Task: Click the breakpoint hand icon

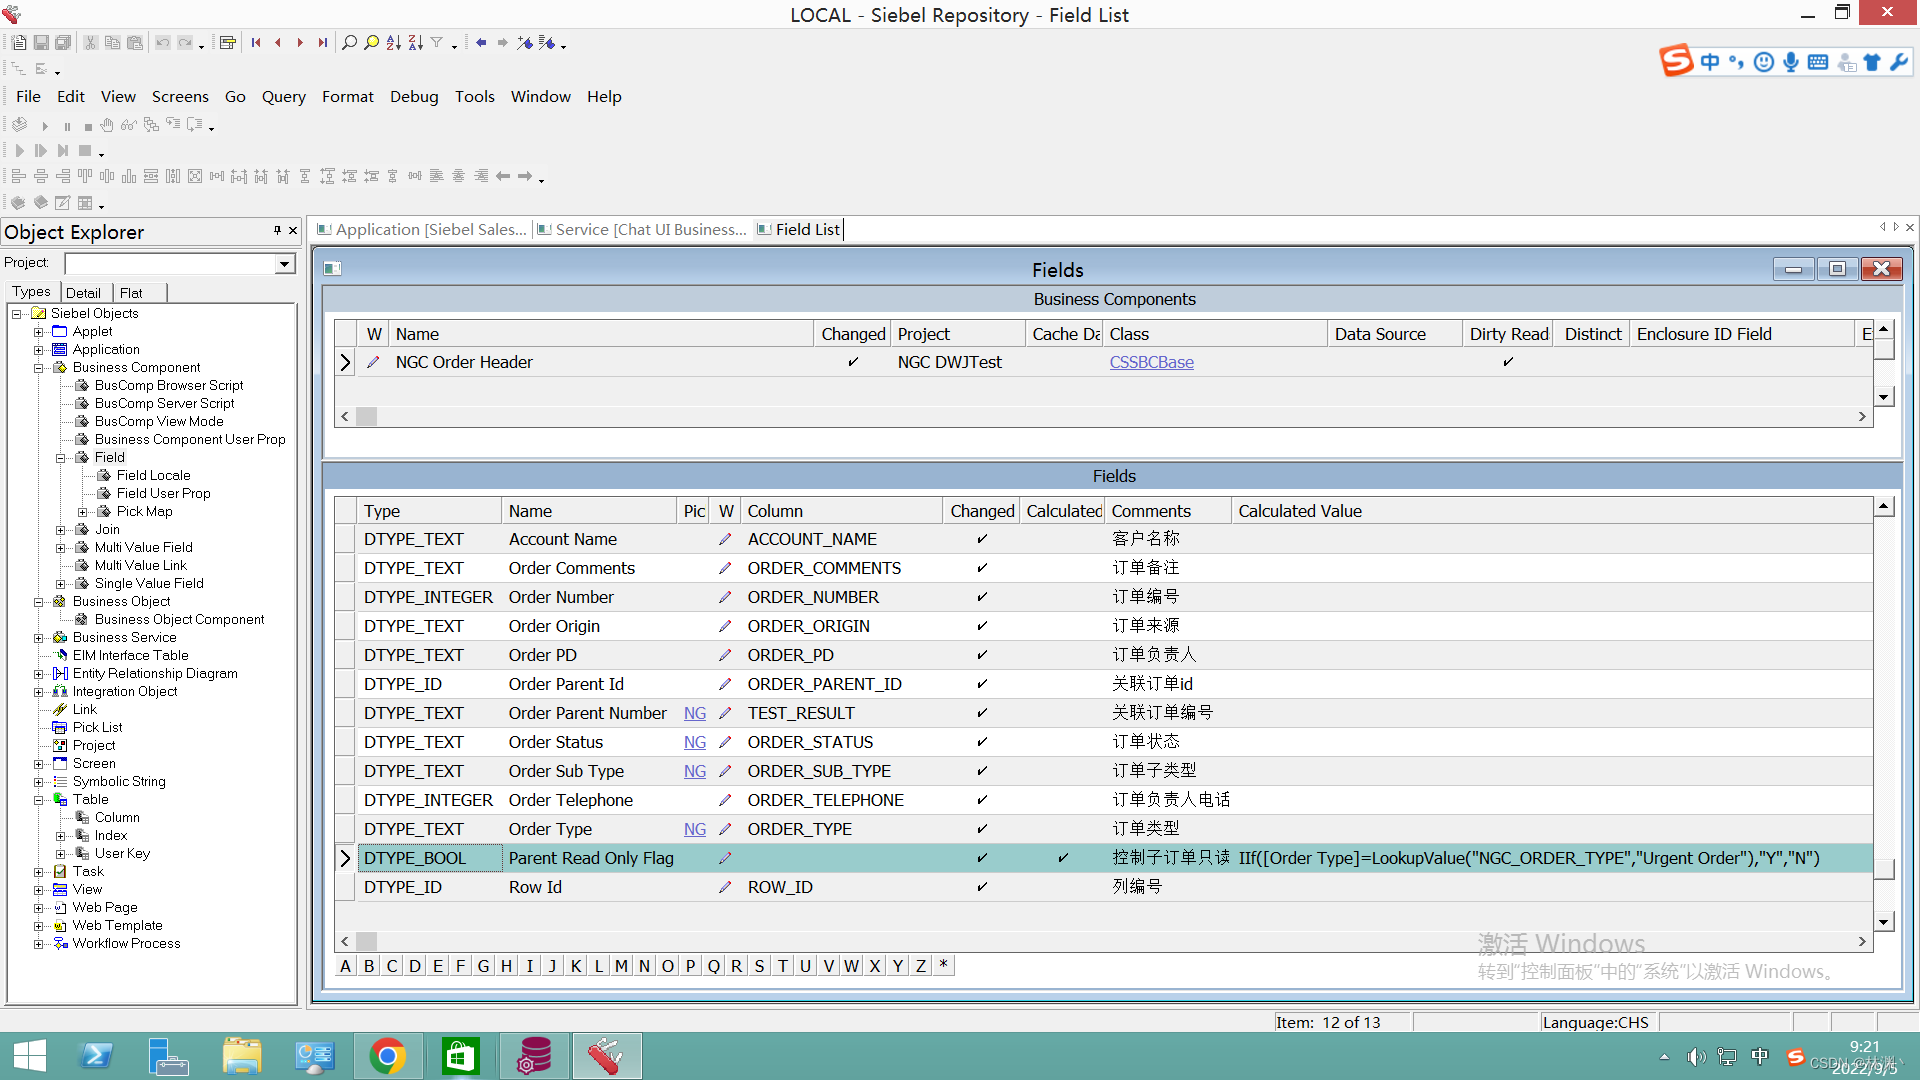Action: click(107, 125)
